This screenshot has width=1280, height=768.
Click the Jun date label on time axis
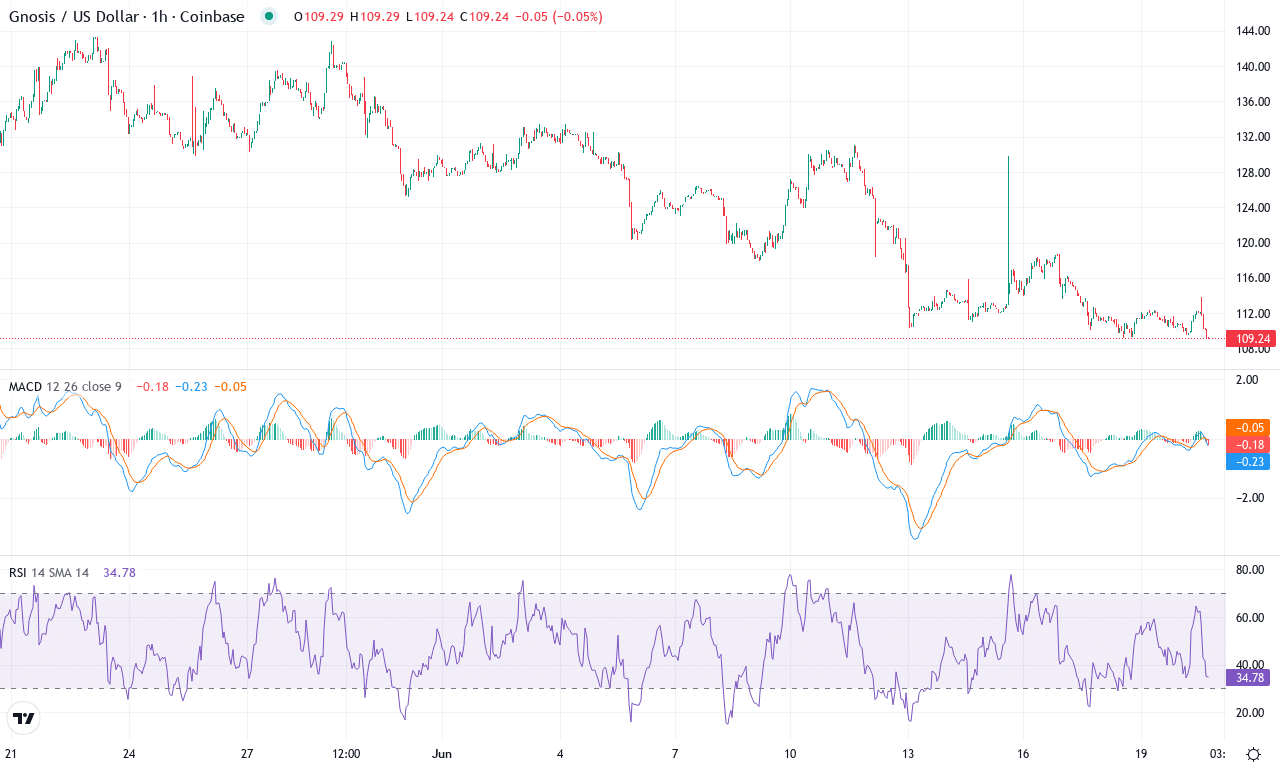pos(443,753)
